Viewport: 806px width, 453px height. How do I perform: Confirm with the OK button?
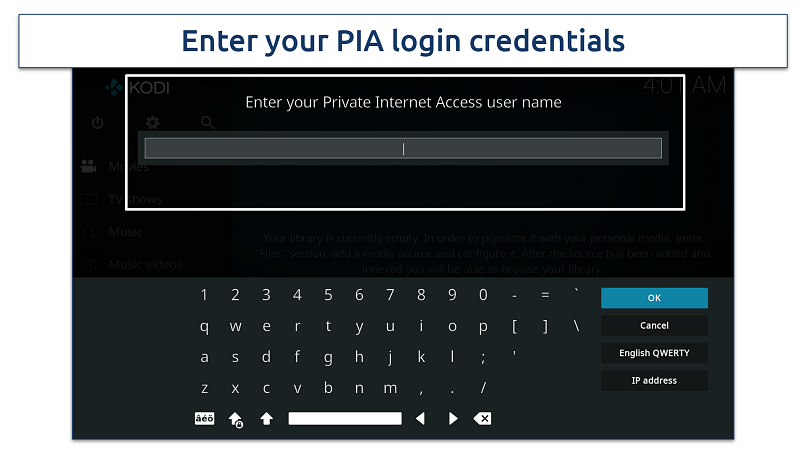tap(654, 298)
